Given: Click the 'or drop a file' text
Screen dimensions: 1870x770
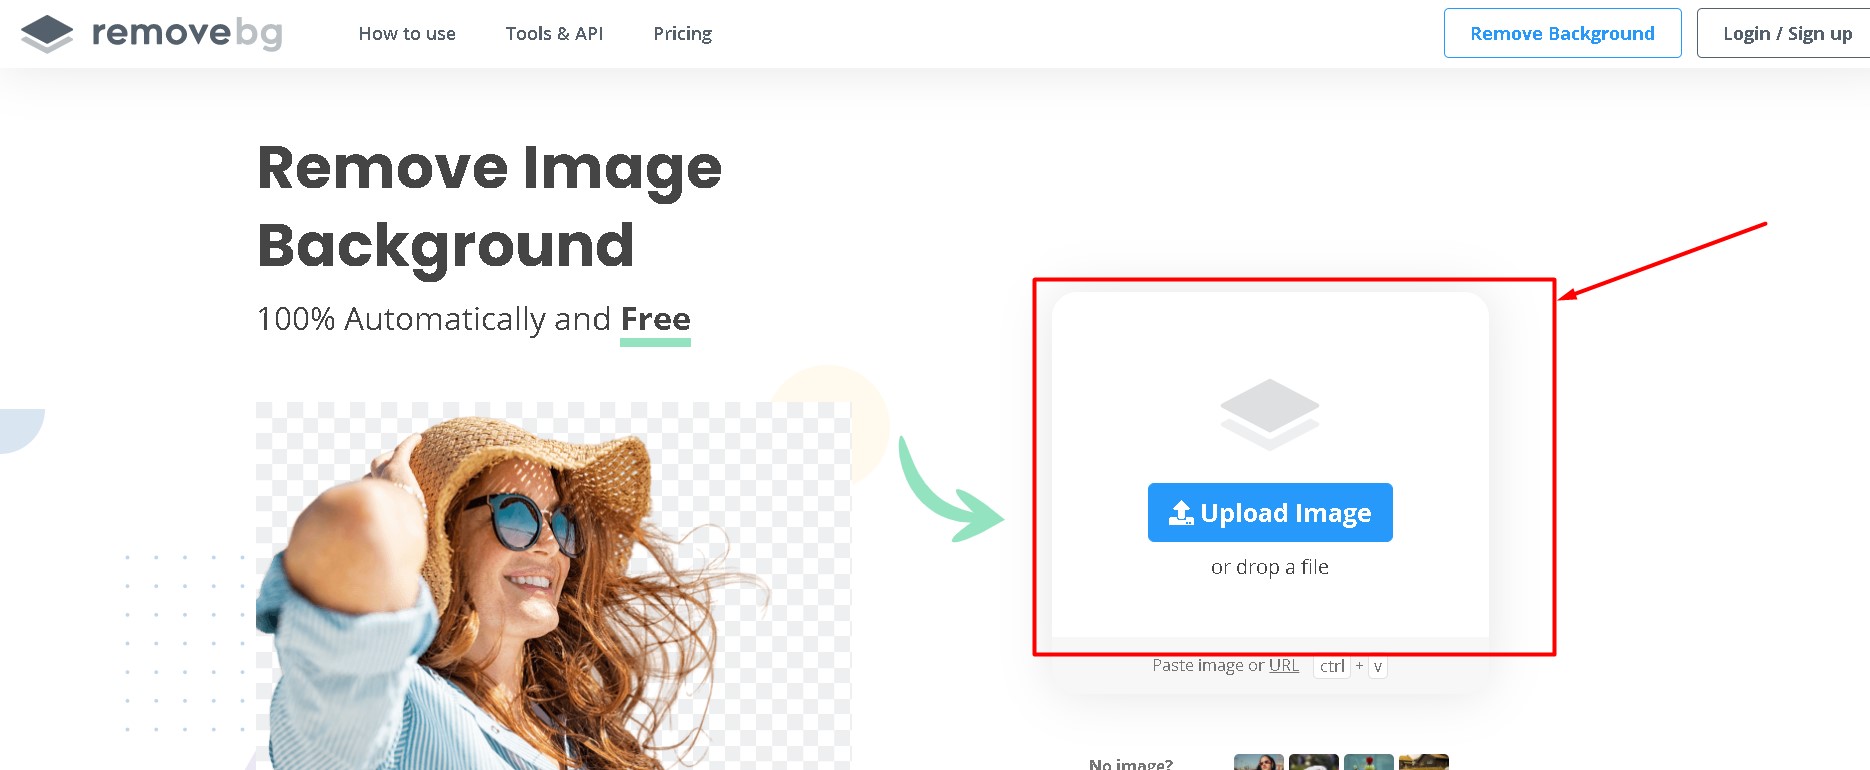Looking at the screenshot, I should point(1269,567).
